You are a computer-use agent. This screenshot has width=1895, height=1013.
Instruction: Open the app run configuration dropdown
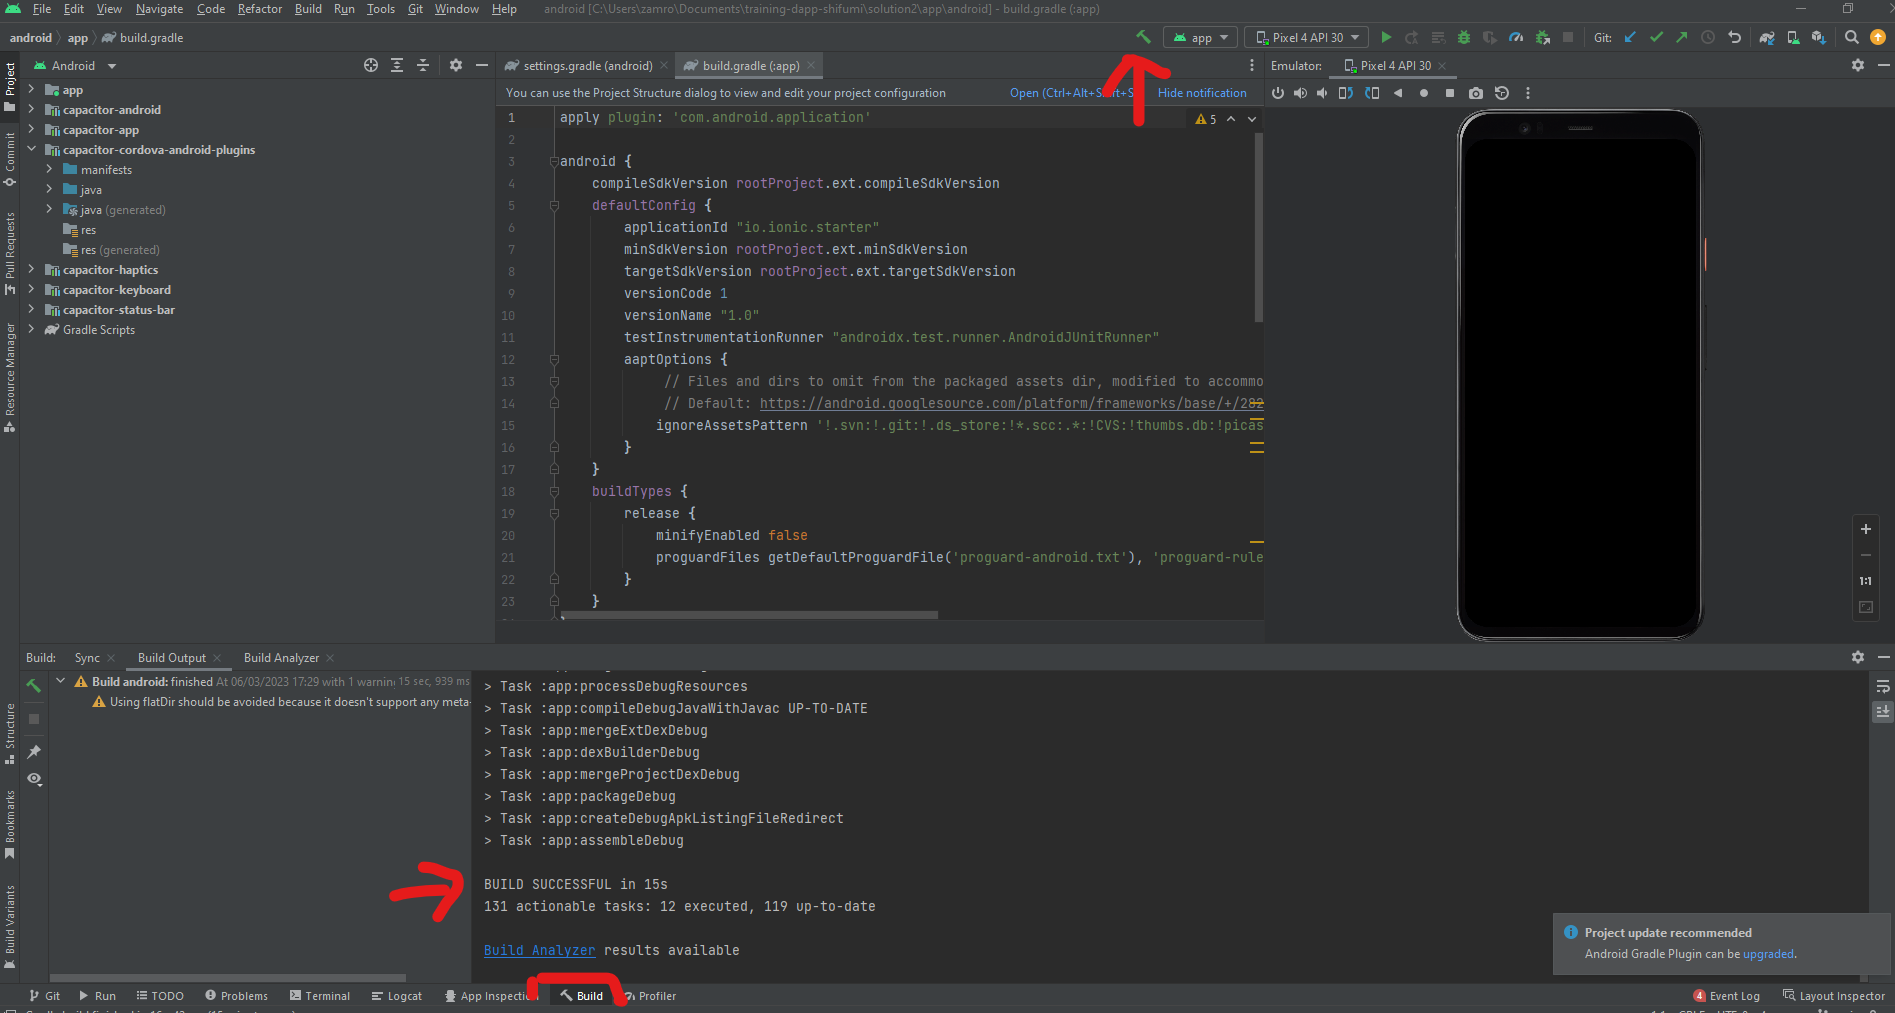(1201, 37)
